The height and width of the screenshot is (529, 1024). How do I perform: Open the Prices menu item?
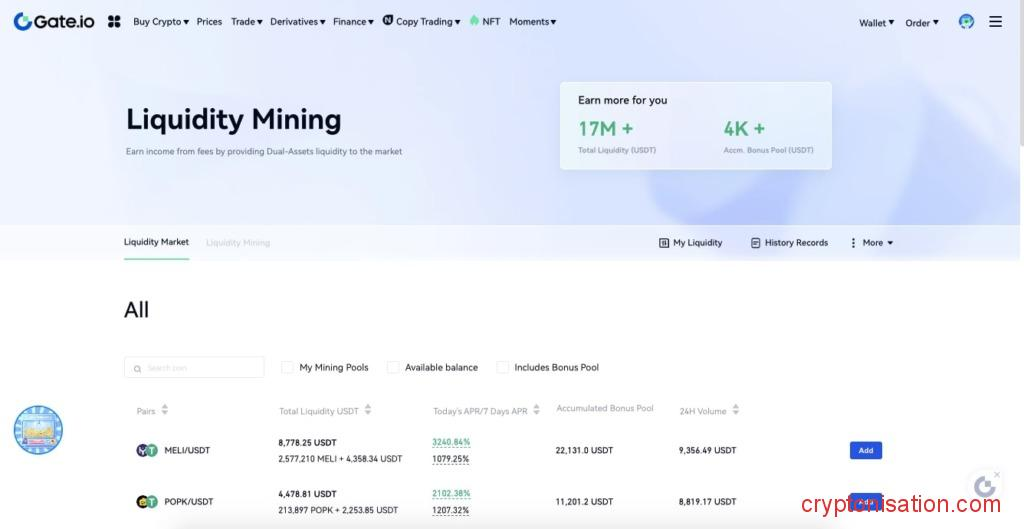point(209,22)
